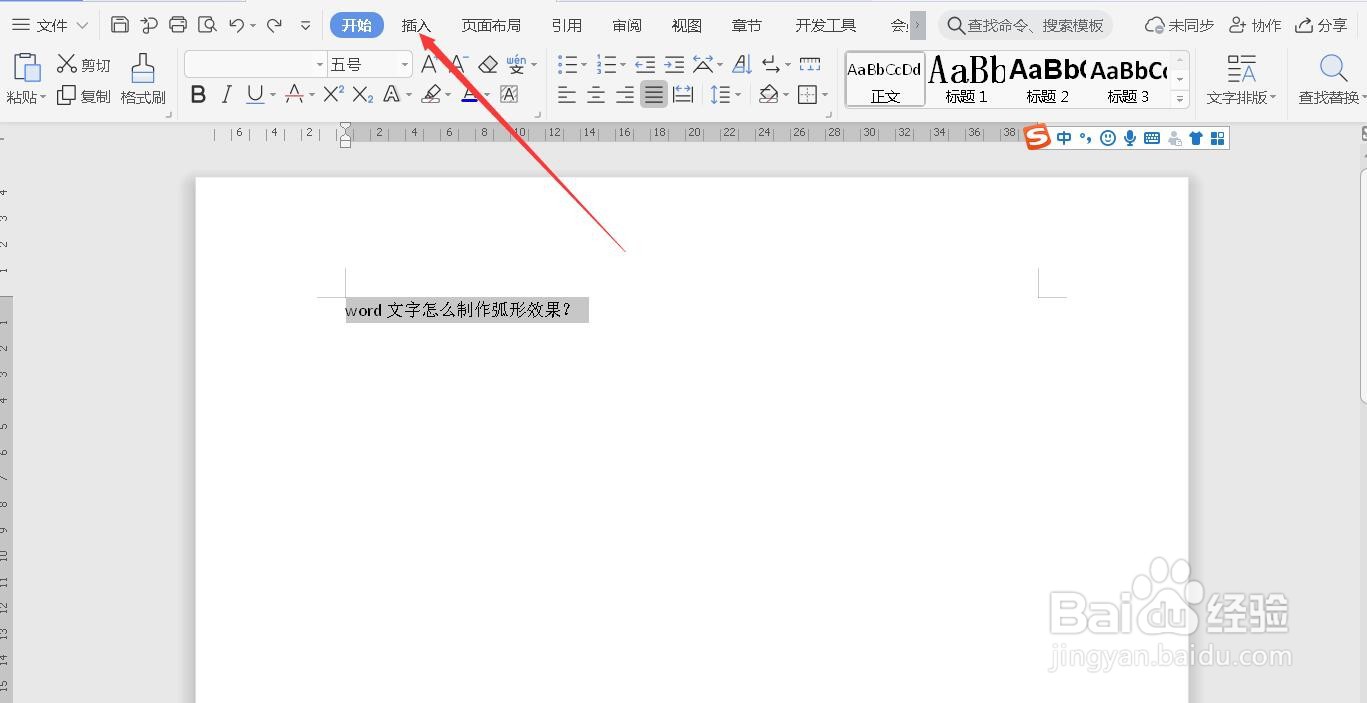The height and width of the screenshot is (703, 1367).
Task: Switch to the 开发工具 tab
Action: (826, 26)
